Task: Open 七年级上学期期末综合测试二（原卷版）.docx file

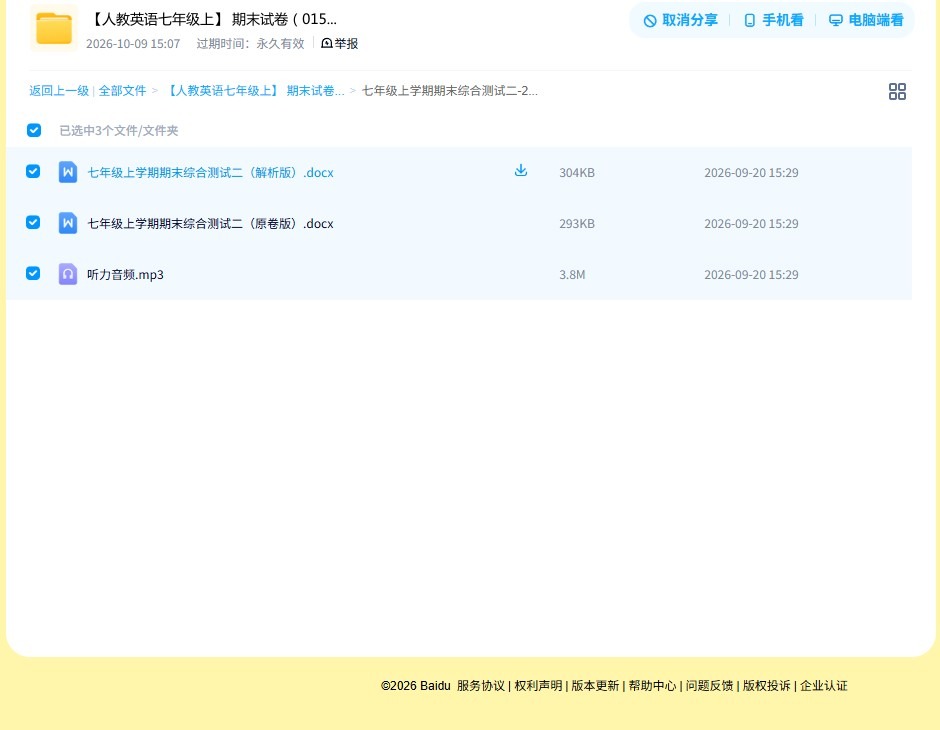Action: [x=210, y=224]
